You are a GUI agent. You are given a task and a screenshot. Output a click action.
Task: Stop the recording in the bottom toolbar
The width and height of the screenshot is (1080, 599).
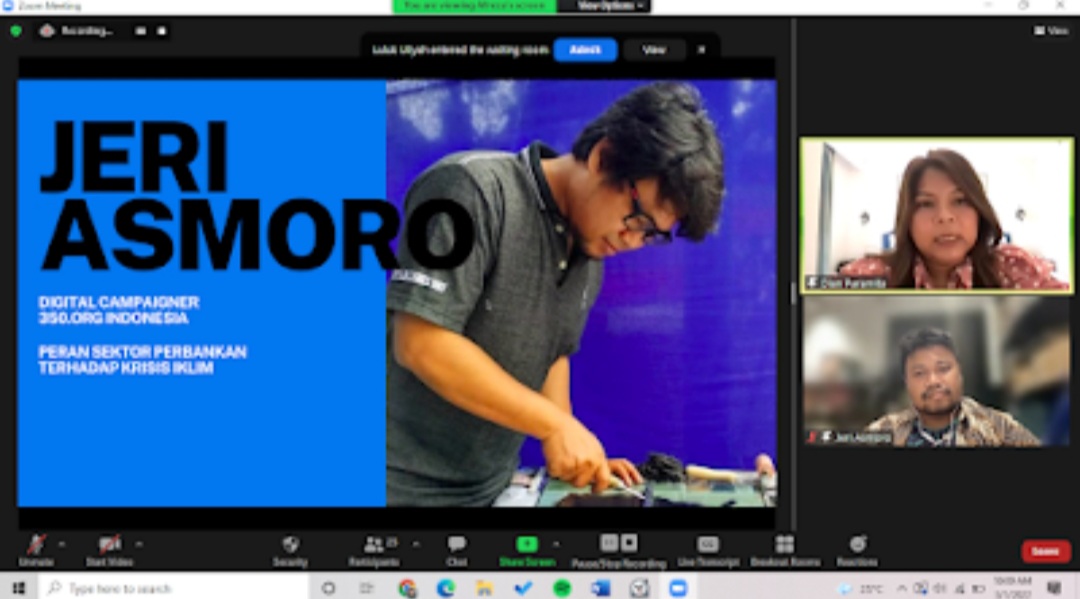pyautogui.click(x=629, y=543)
